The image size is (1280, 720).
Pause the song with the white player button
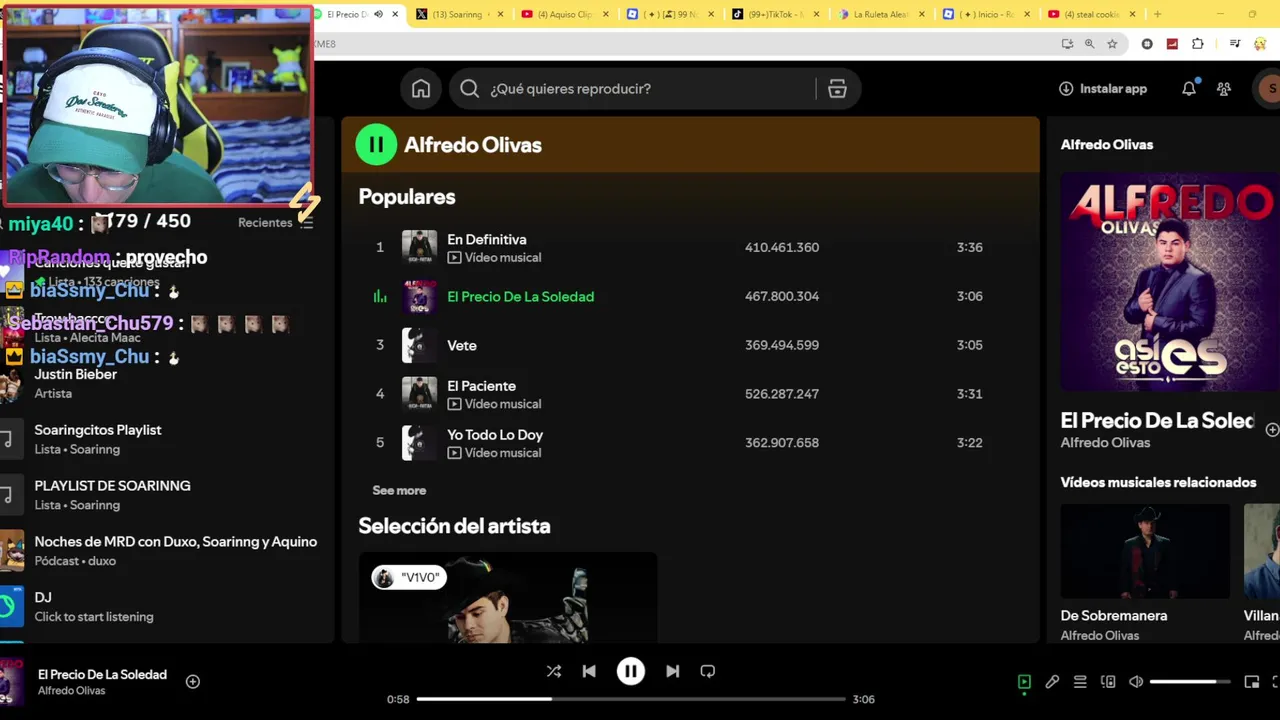point(630,672)
